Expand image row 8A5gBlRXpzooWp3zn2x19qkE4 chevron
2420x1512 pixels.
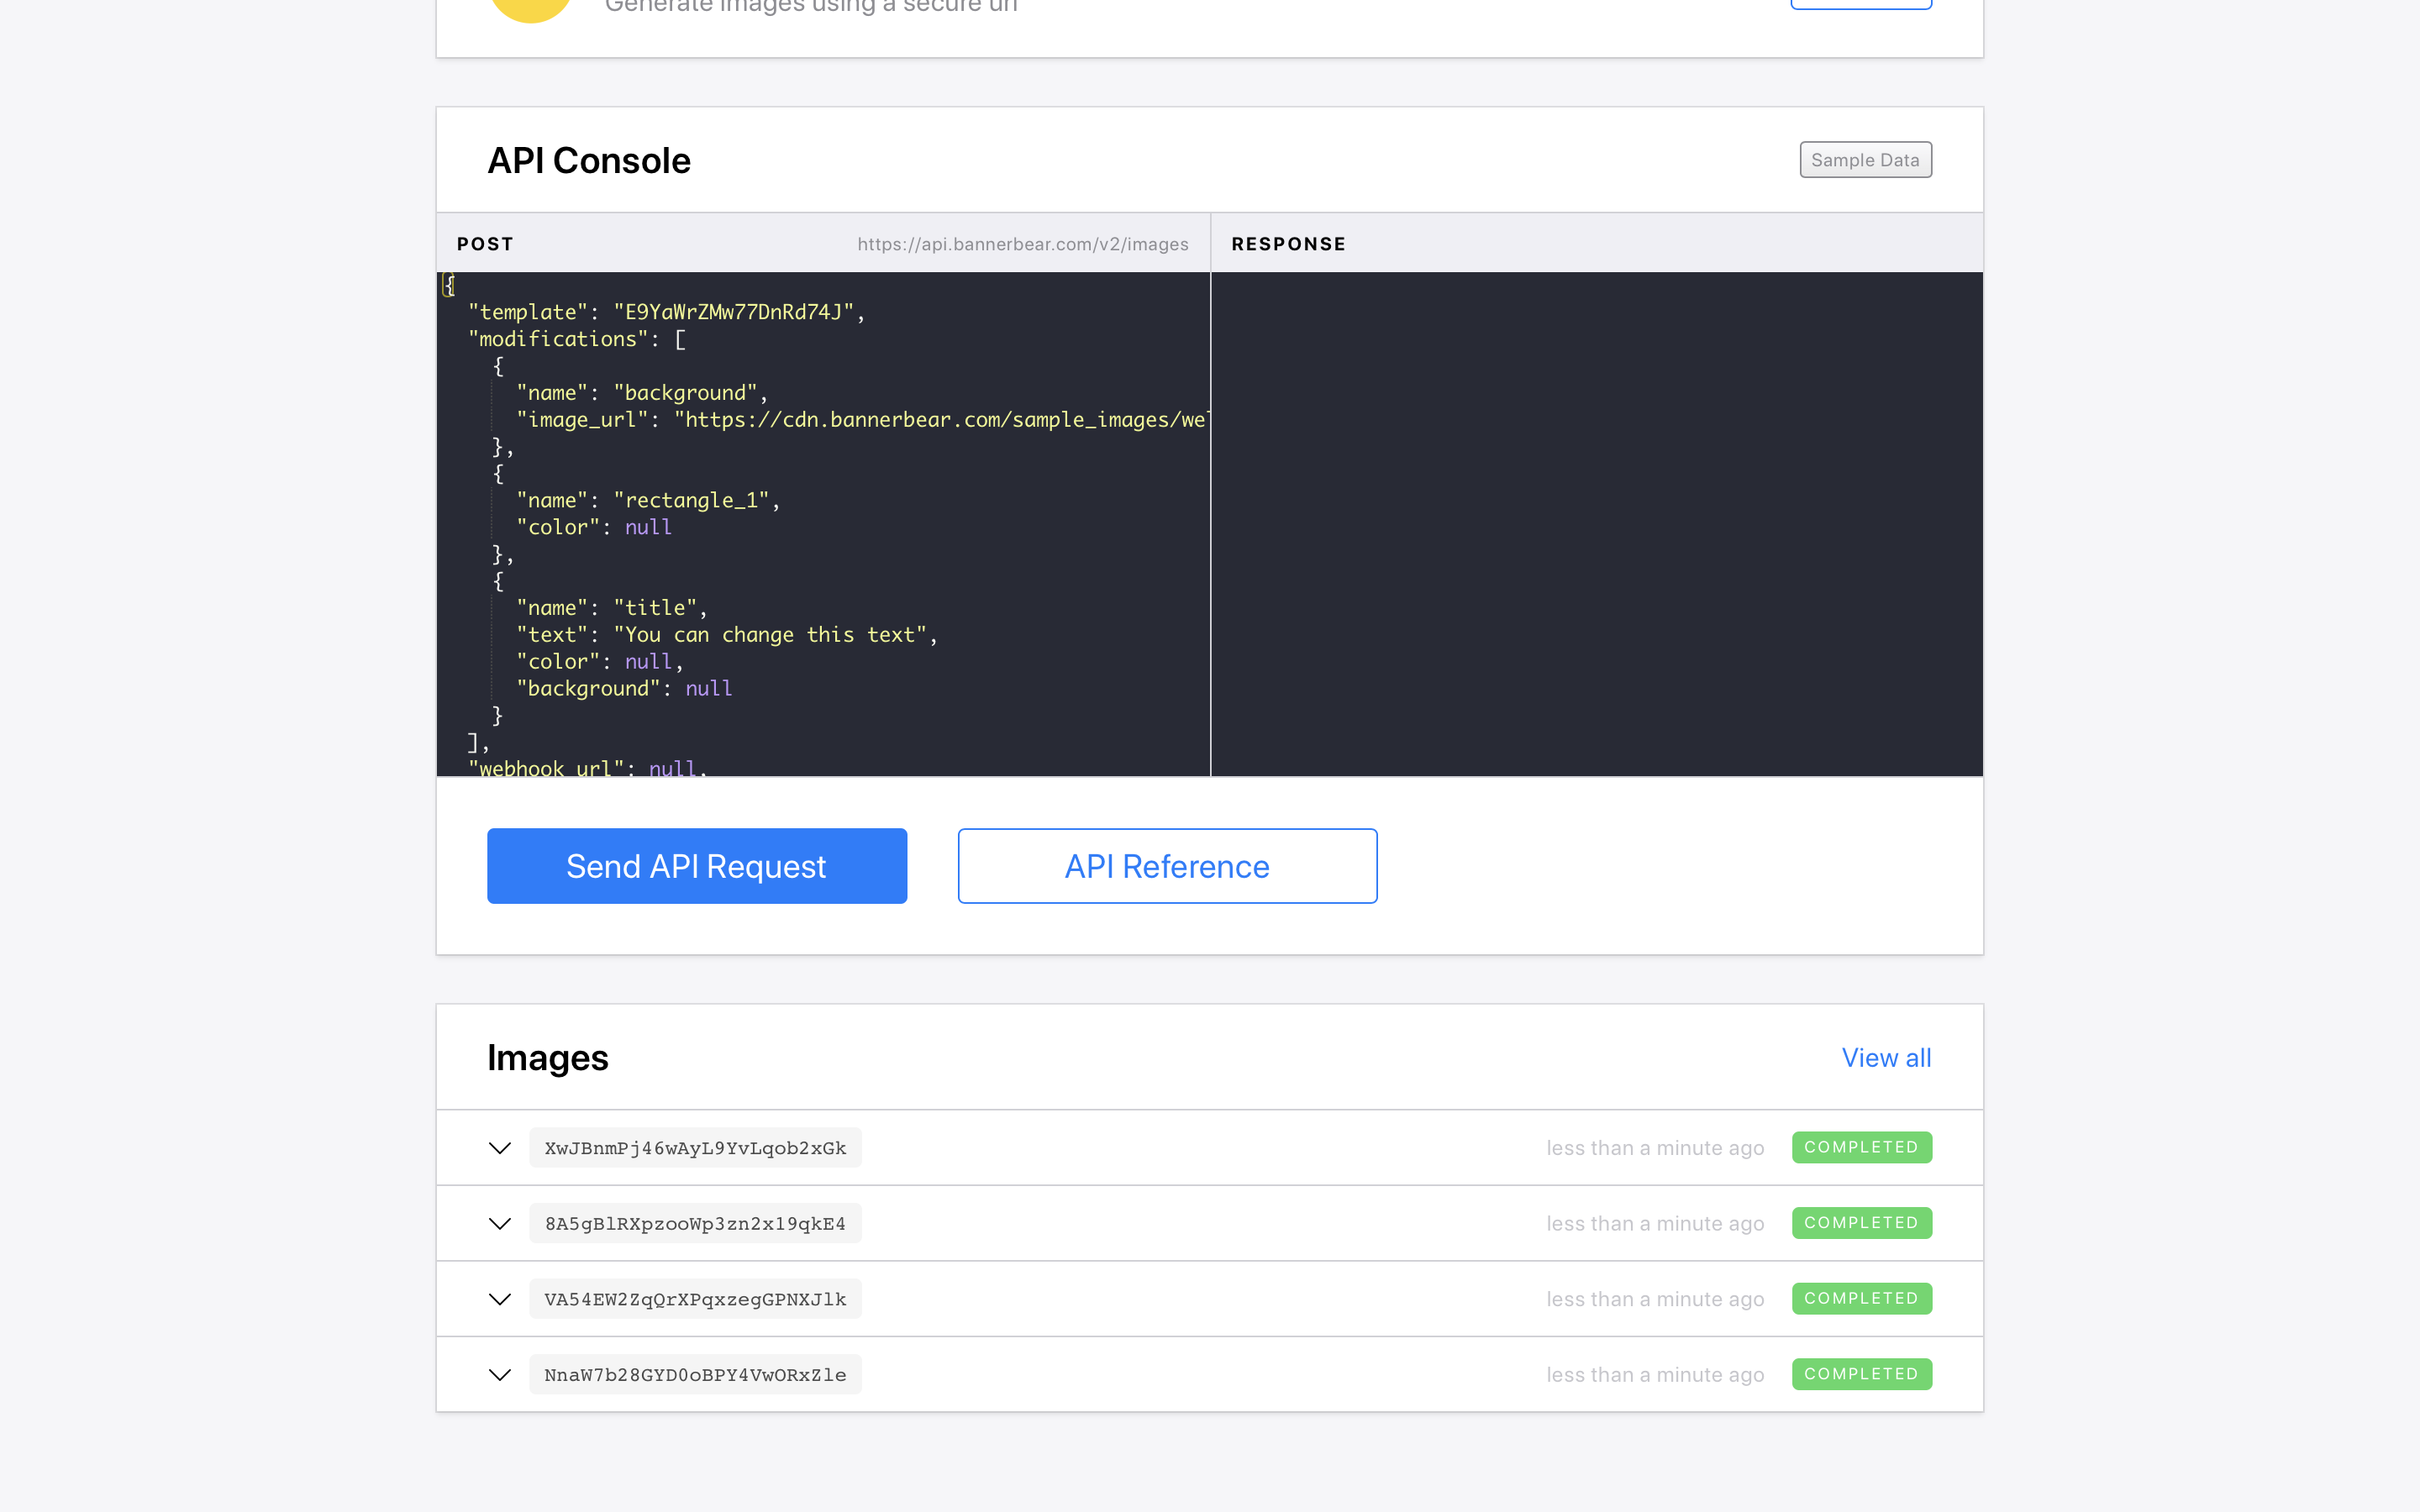click(x=500, y=1224)
